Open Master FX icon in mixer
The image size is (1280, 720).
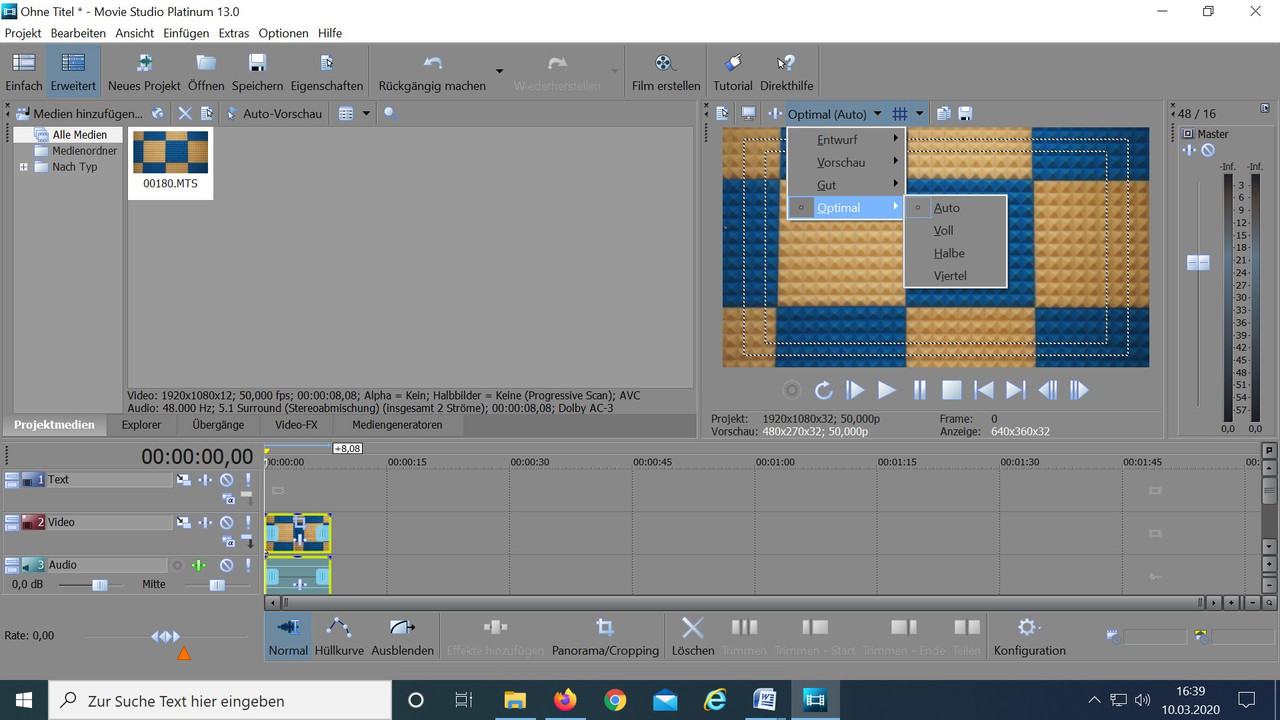pyautogui.click(x=1189, y=150)
